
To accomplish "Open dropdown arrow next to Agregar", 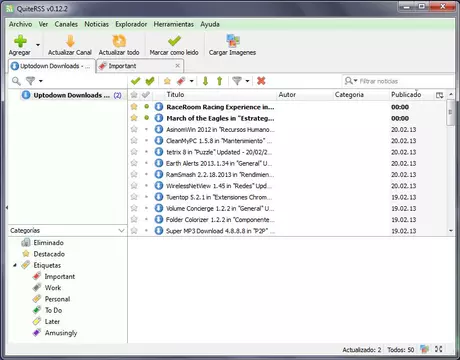I will (38, 45).
